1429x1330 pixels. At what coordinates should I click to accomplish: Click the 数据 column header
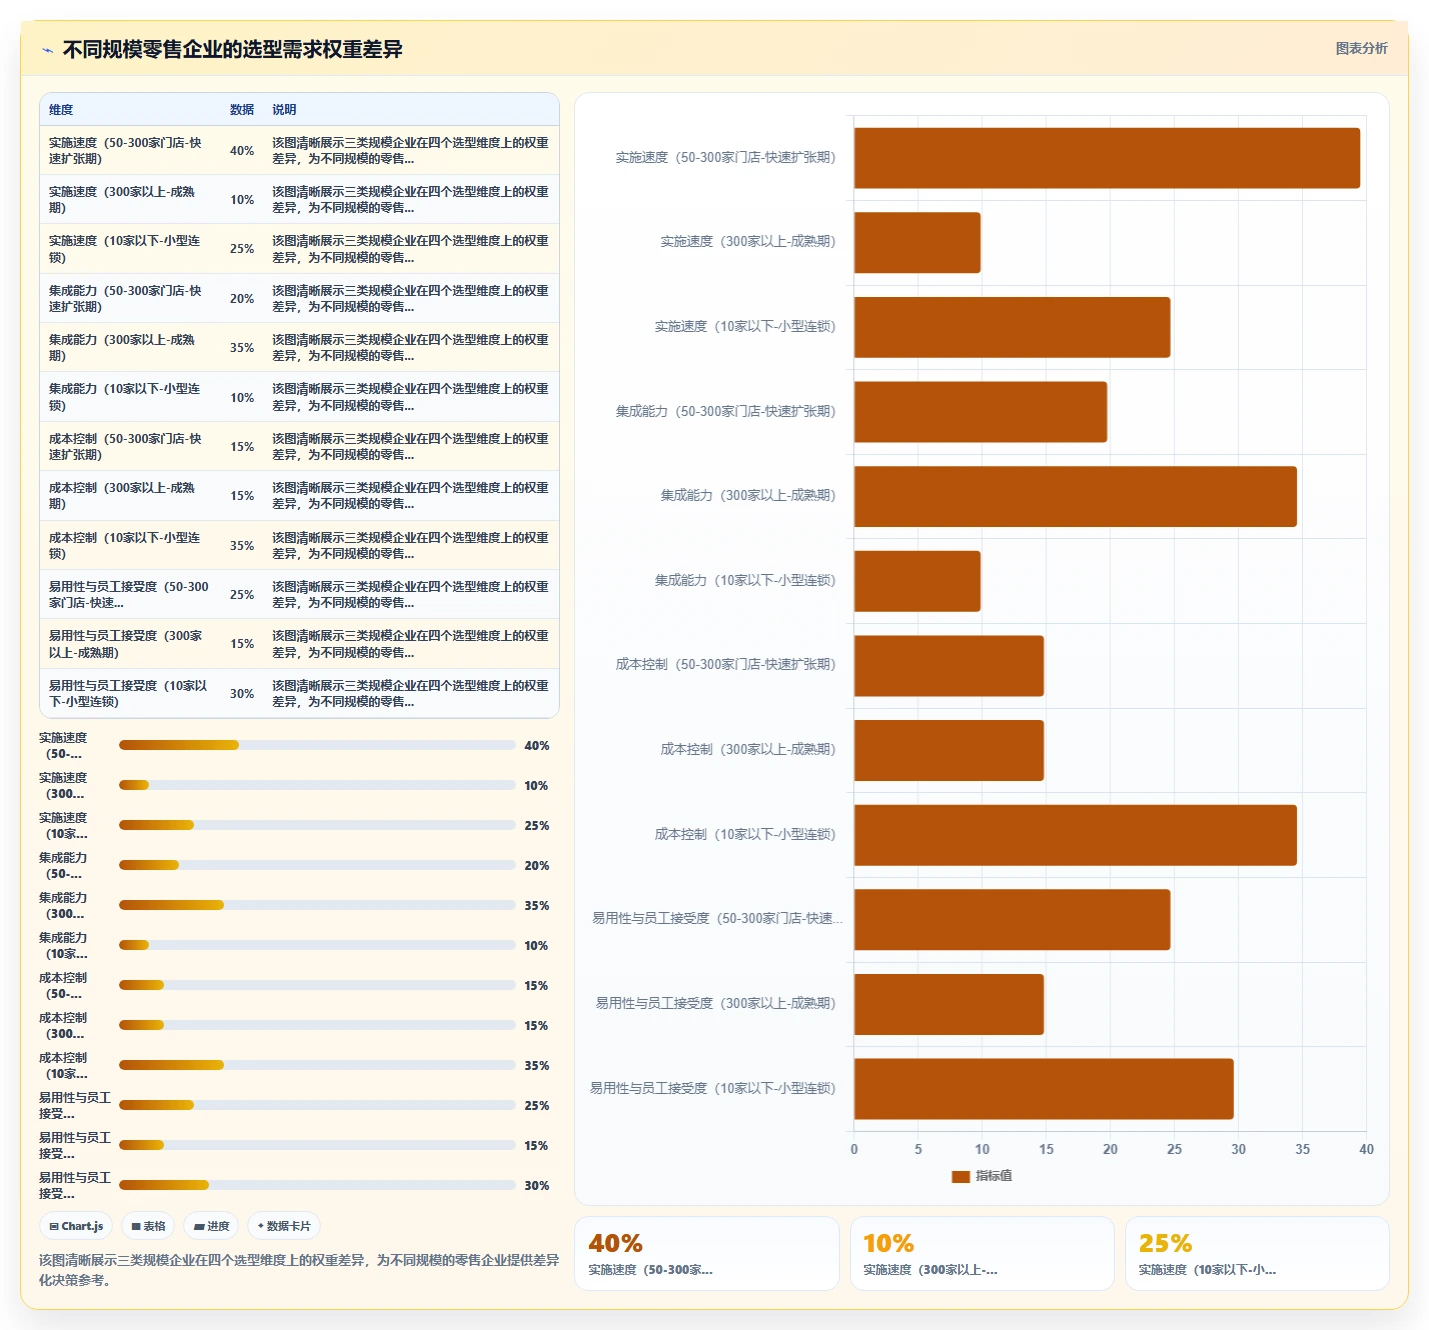(242, 110)
